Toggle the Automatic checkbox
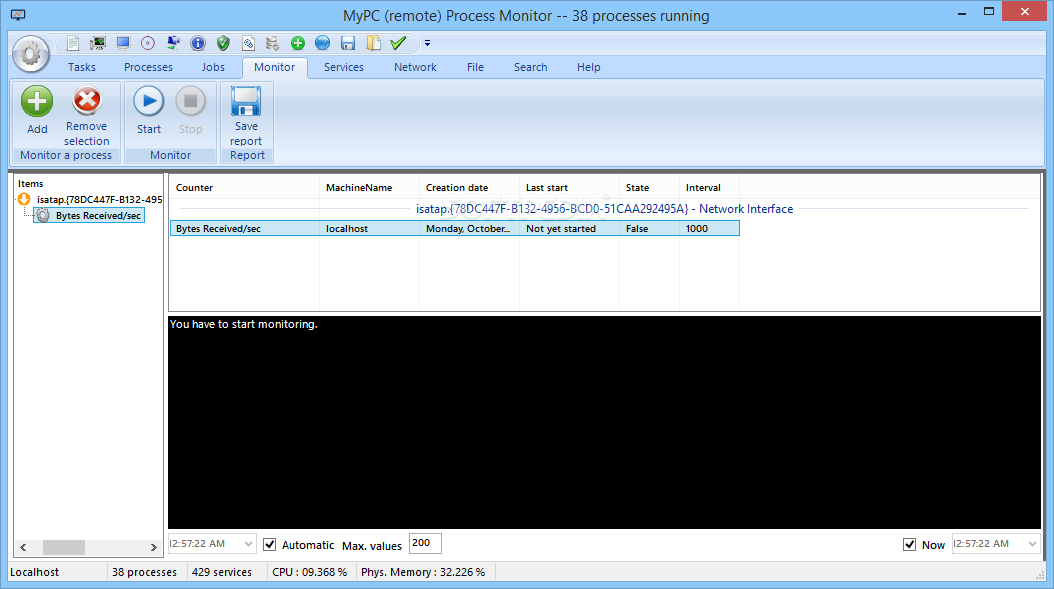Viewport: 1054px width, 589px height. pyautogui.click(x=270, y=545)
